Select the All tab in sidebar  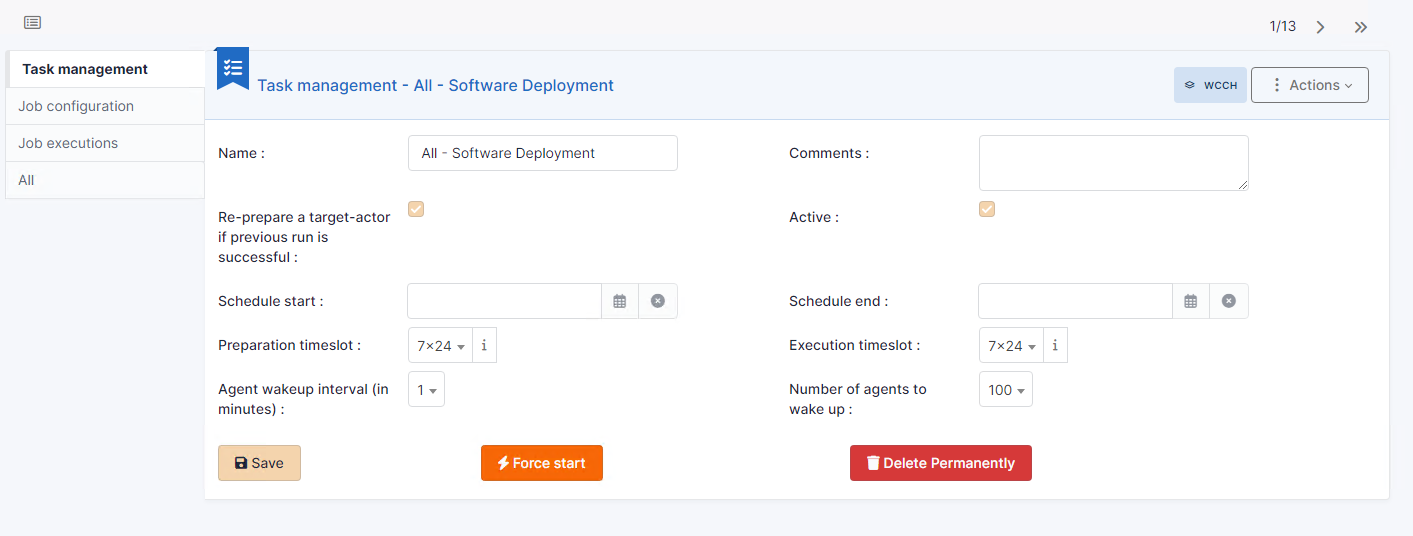(105, 180)
